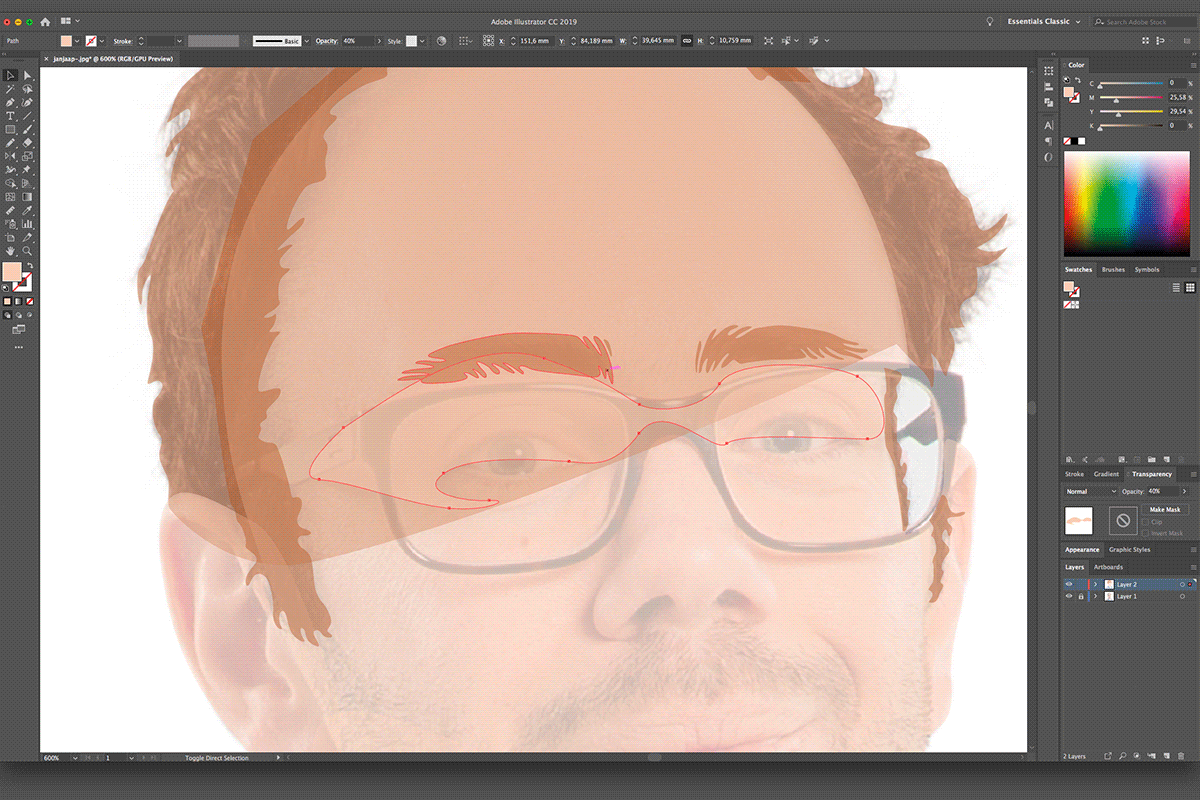Screen dimensions: 1200x800
Task: Select the Zoom tool
Action: click(x=27, y=251)
